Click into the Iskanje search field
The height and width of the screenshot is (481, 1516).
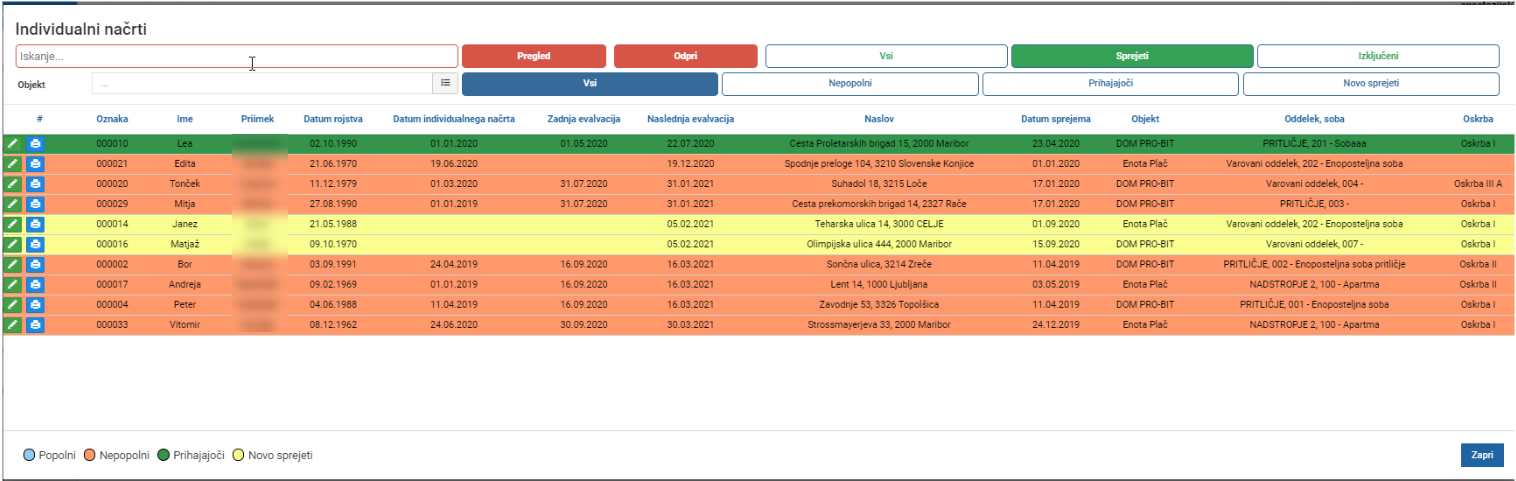(x=237, y=56)
